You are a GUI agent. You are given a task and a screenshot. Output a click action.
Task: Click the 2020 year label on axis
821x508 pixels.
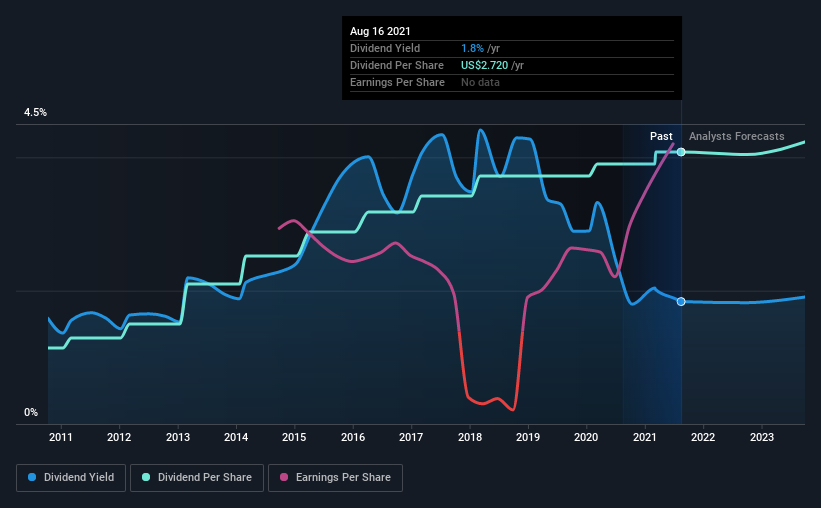pyautogui.click(x=586, y=437)
